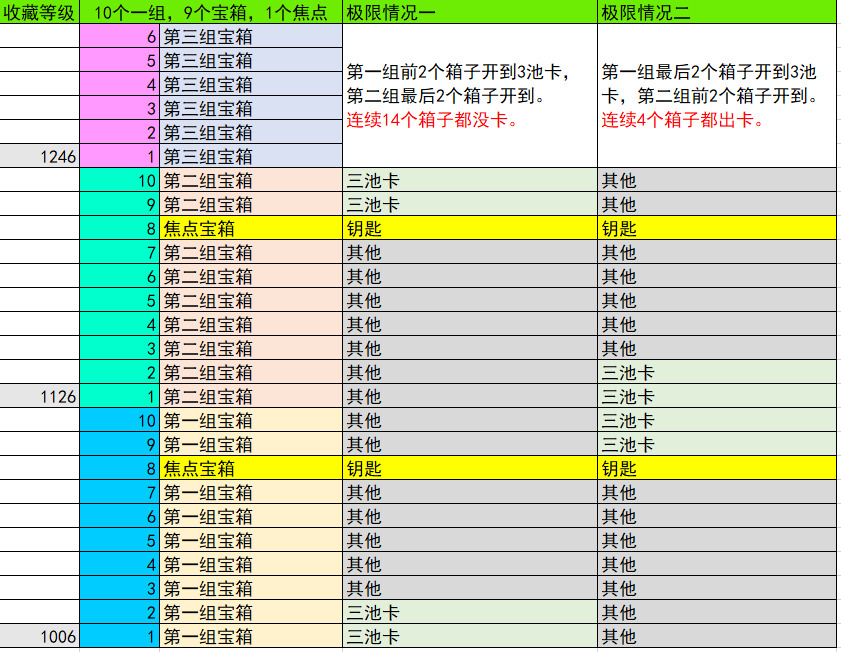Click 极限情况二 钥匙 cell in first group 焦点宝箱 row
The width and height of the screenshot is (841, 652).
tap(718, 468)
